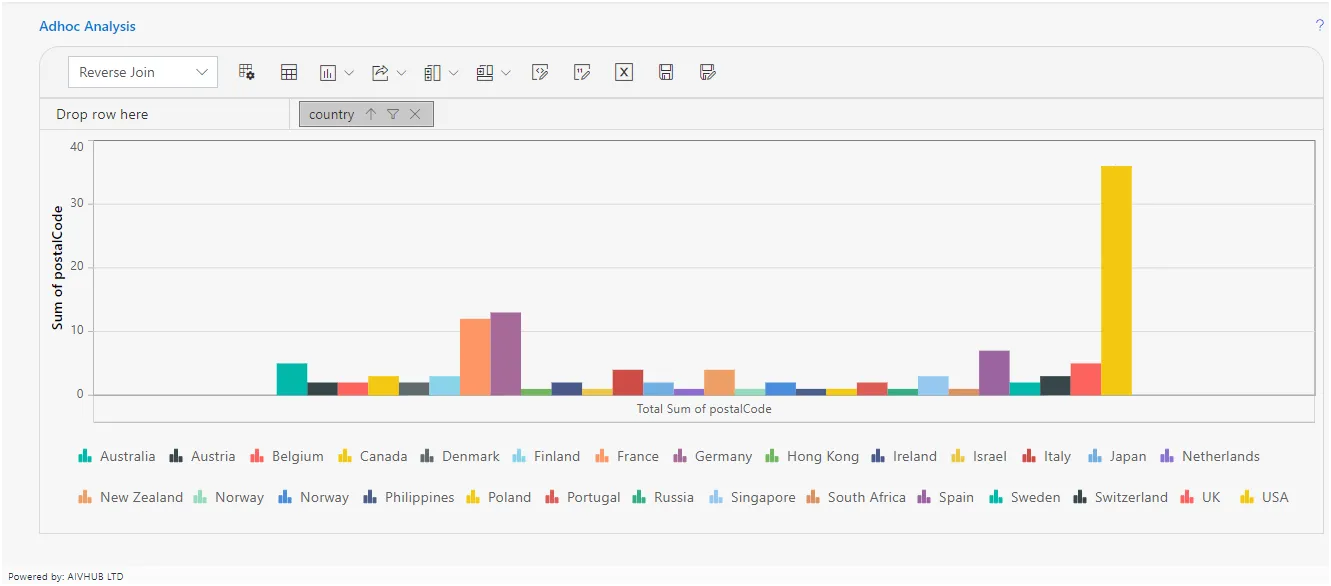Hide the Poland series in legend
The width and height of the screenshot is (1331, 586).
[499, 497]
